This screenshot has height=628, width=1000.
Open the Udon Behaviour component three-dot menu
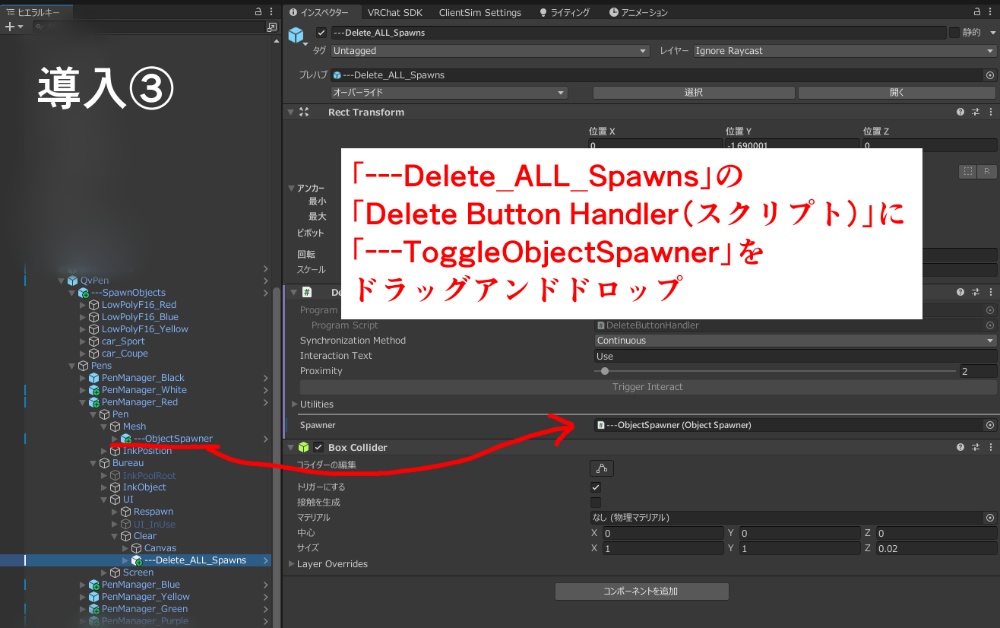pyautogui.click(x=990, y=292)
